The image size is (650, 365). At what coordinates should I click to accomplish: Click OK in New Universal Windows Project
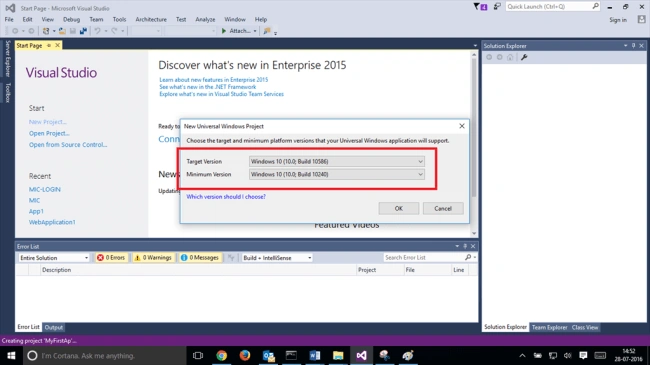pos(399,208)
